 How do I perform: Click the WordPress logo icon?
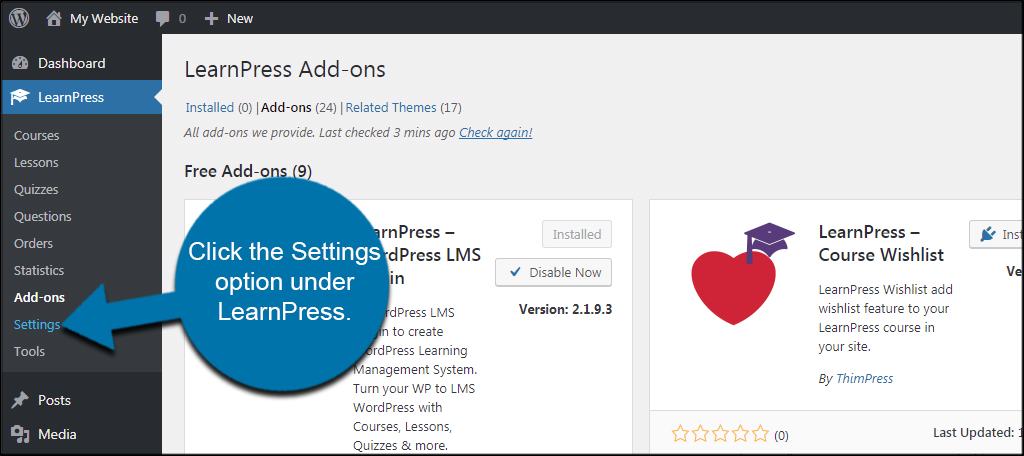tap(19, 18)
